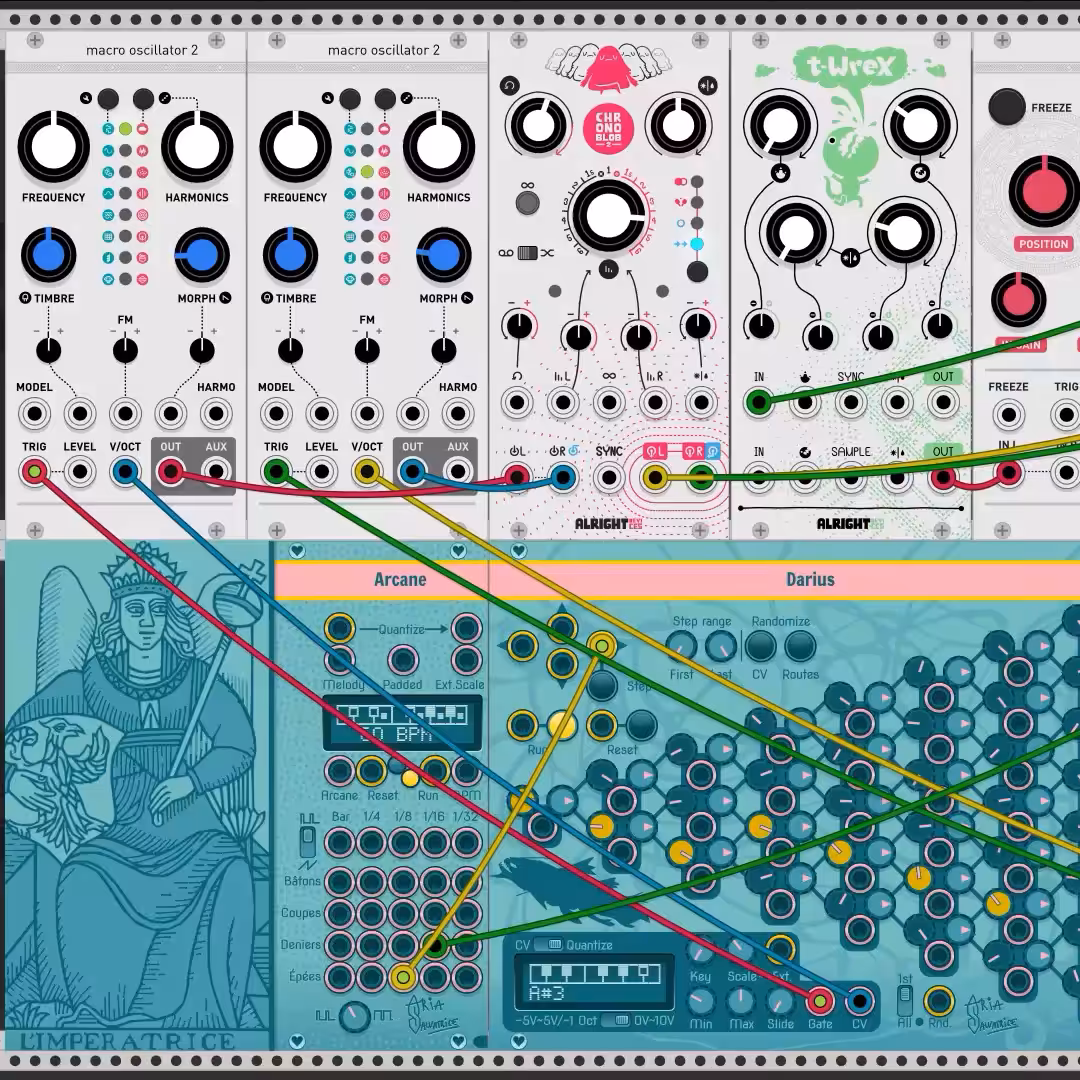This screenshot has width=1080, height=1080.
Task: Click the Darius Run yellow light button
Action: coord(562,725)
